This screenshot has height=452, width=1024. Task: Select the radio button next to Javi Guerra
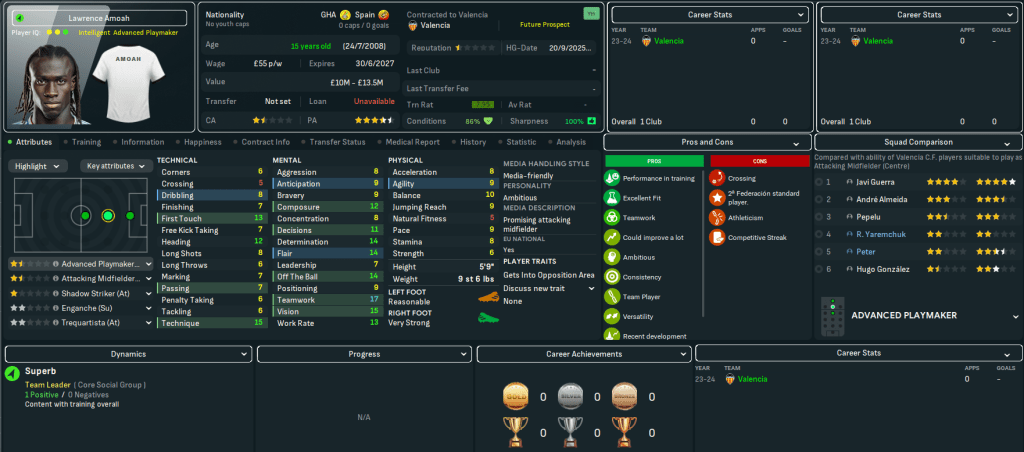point(820,182)
